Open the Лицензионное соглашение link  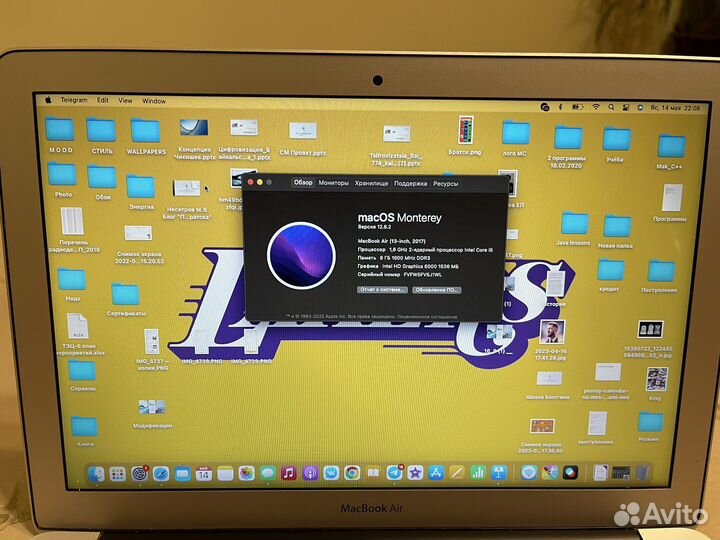pyautogui.click(x=427, y=316)
